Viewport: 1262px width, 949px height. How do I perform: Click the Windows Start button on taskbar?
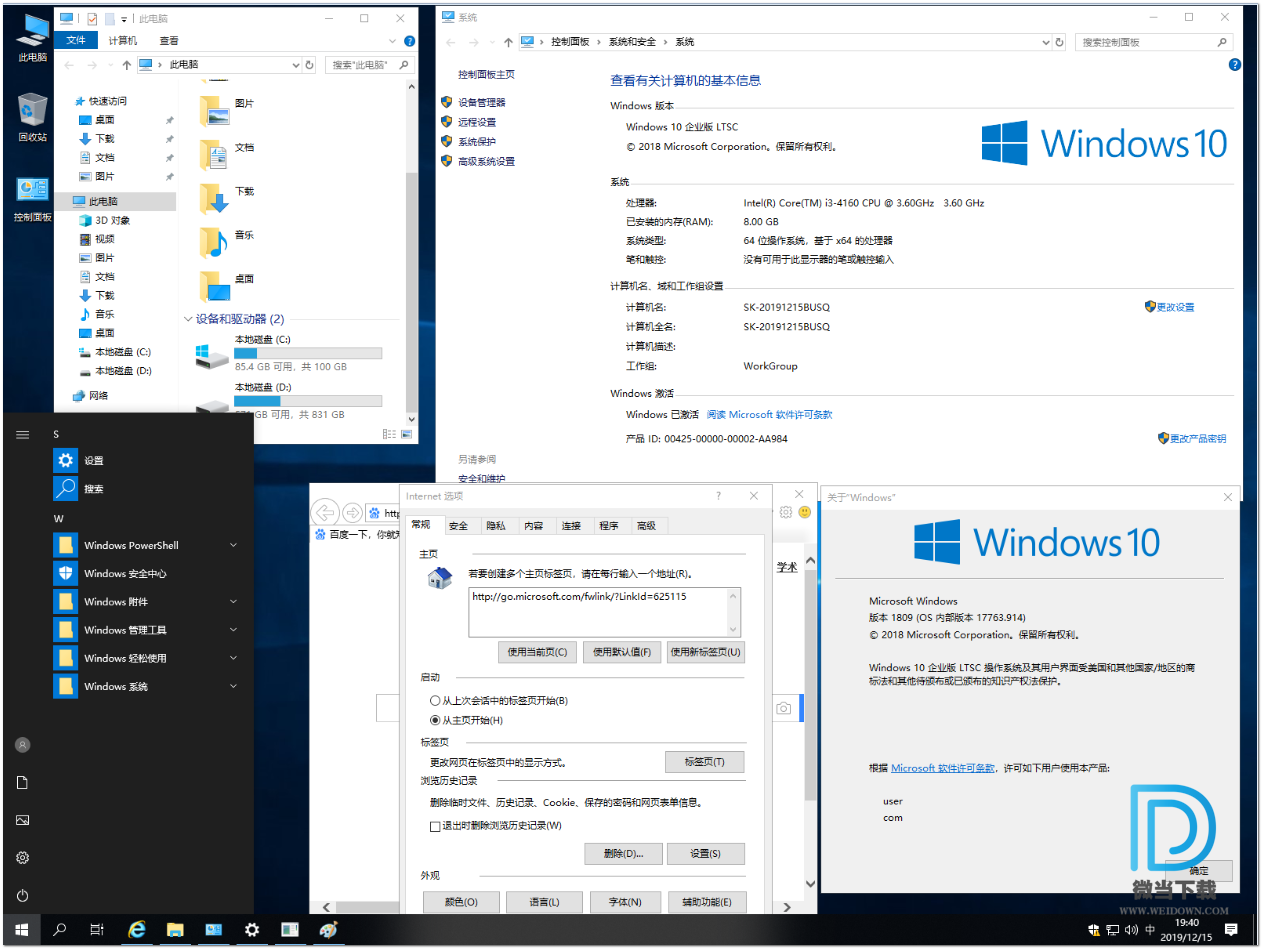pos(21,929)
